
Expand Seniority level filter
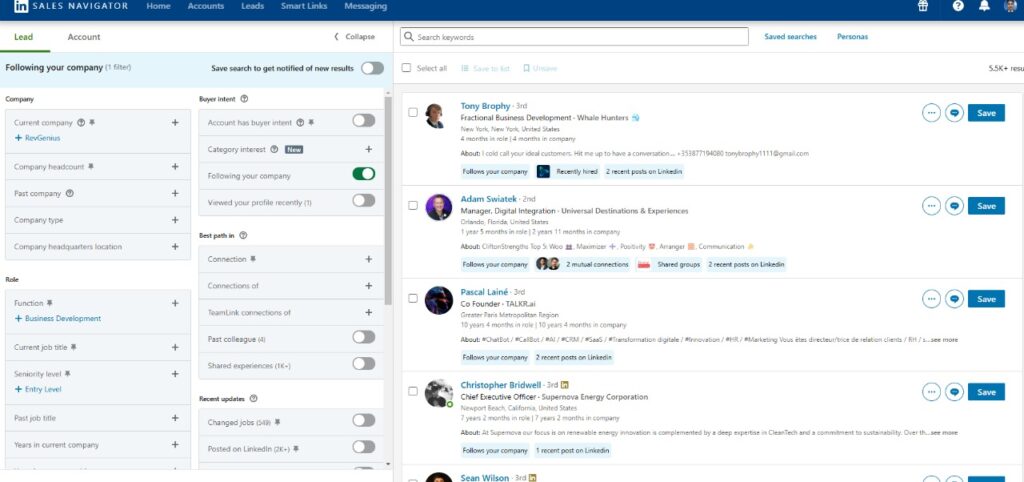175,374
